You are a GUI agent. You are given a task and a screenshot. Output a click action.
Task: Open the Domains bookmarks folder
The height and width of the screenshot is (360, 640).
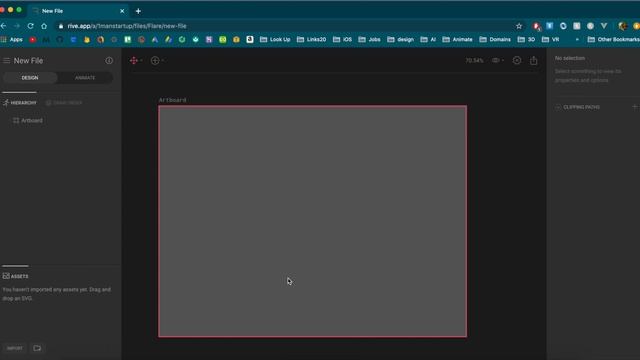tap(495, 39)
